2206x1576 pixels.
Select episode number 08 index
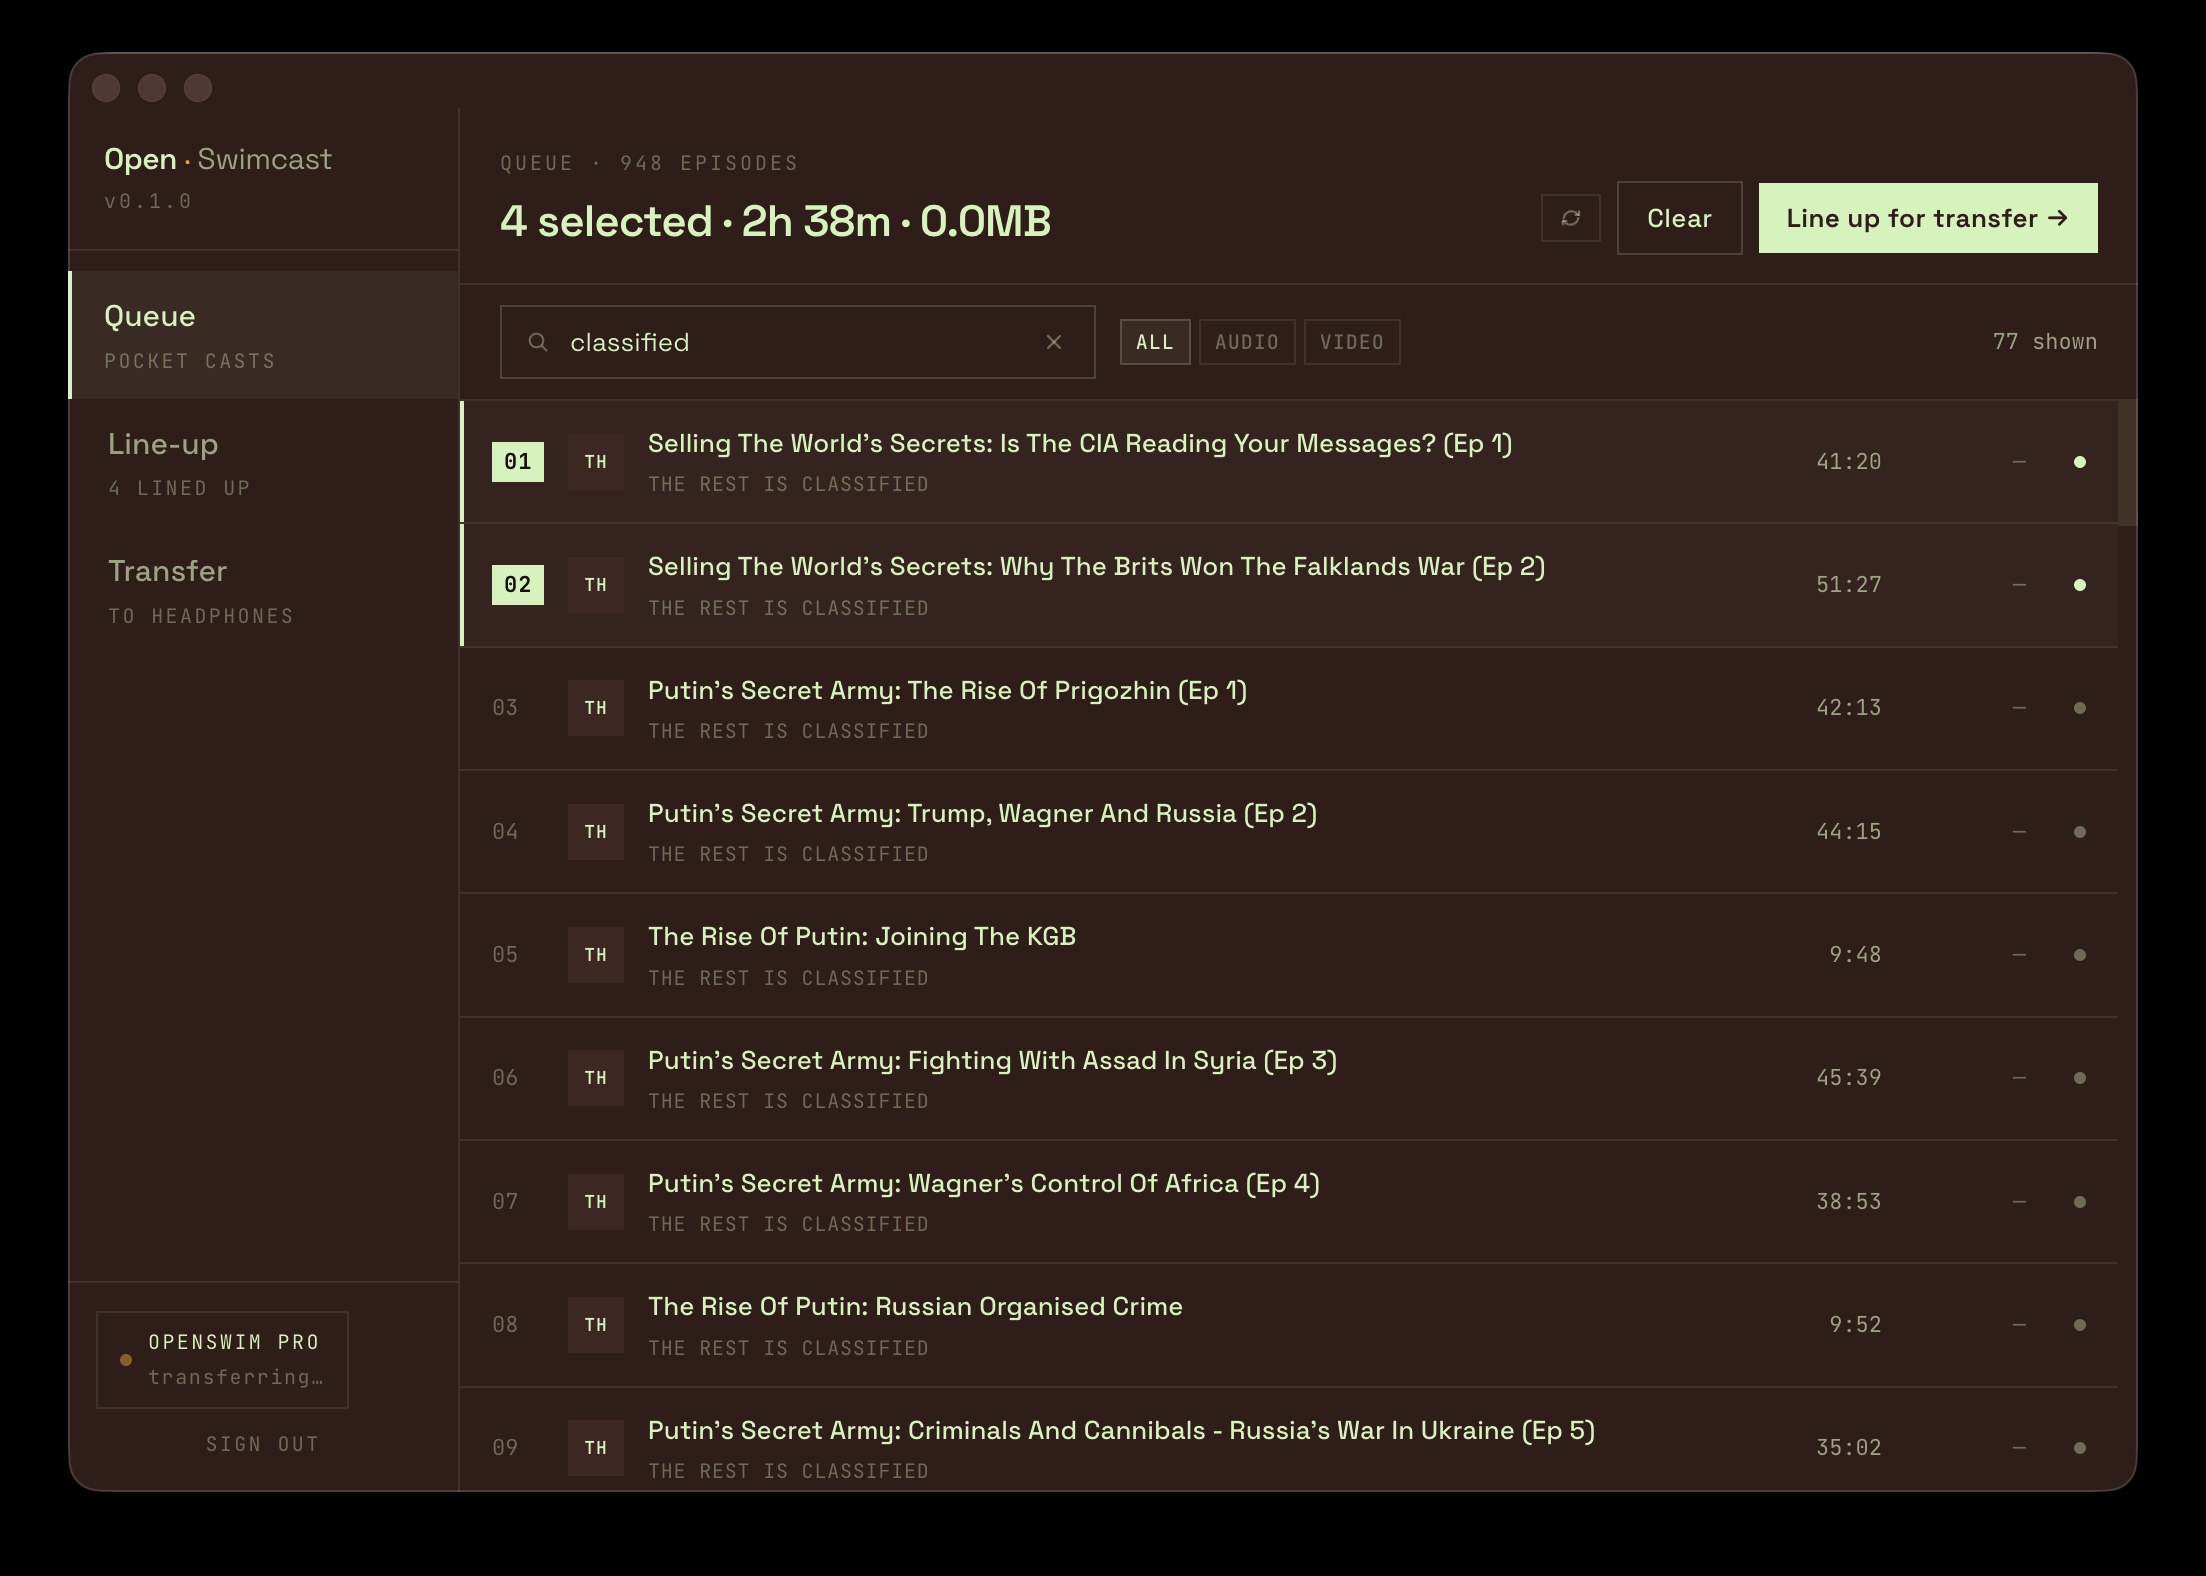(505, 1325)
